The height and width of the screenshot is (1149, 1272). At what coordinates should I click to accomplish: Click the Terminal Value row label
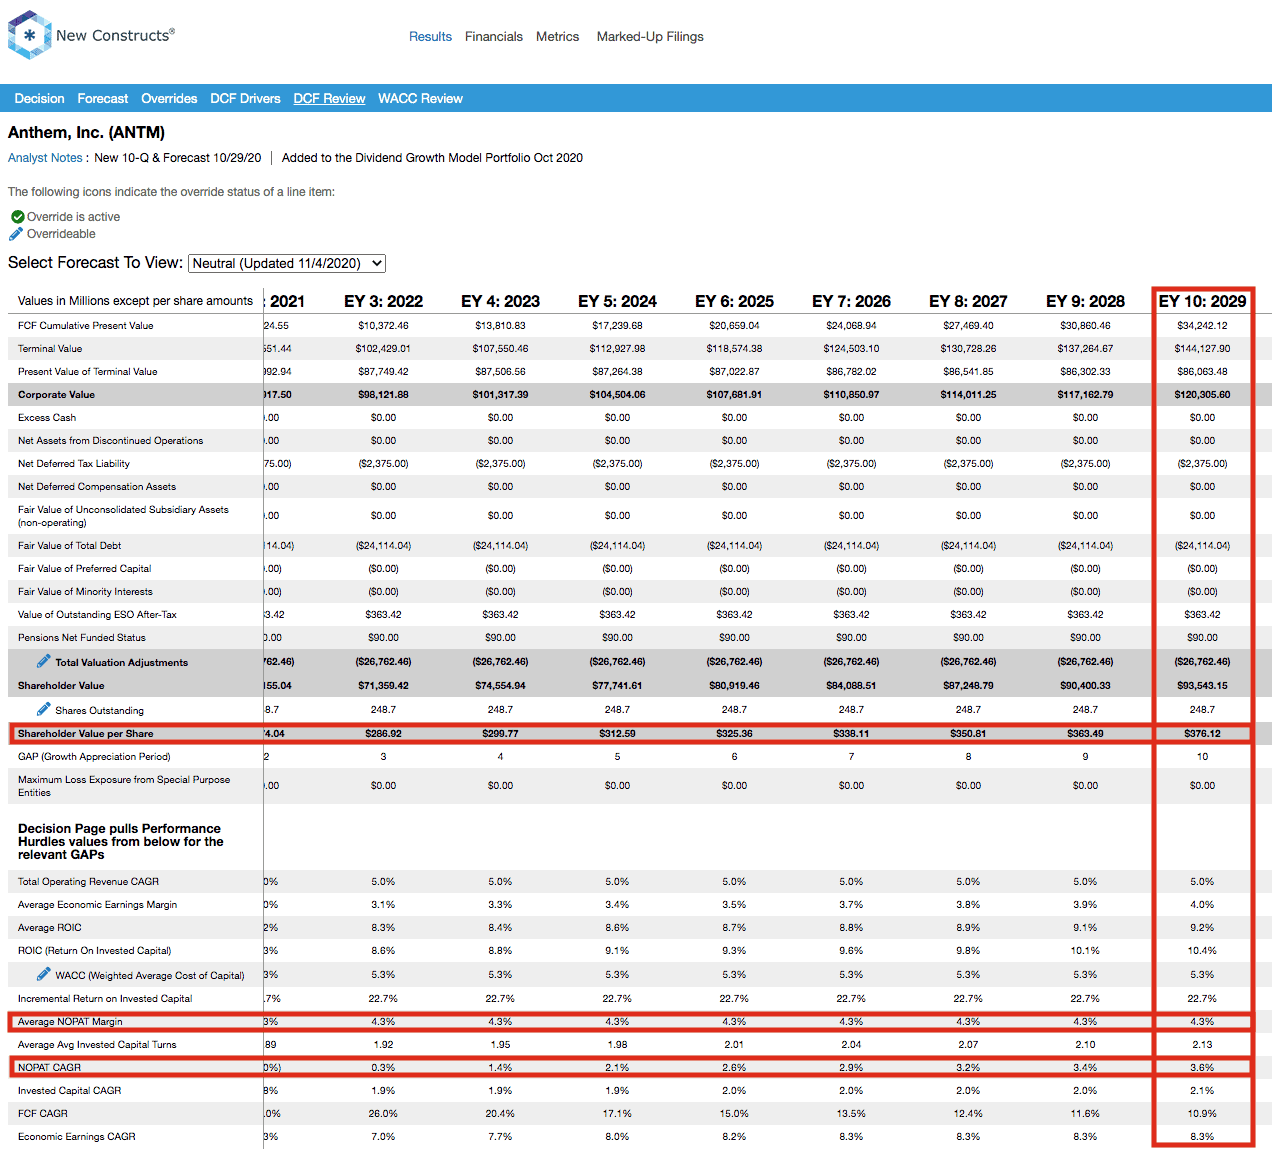(x=50, y=349)
